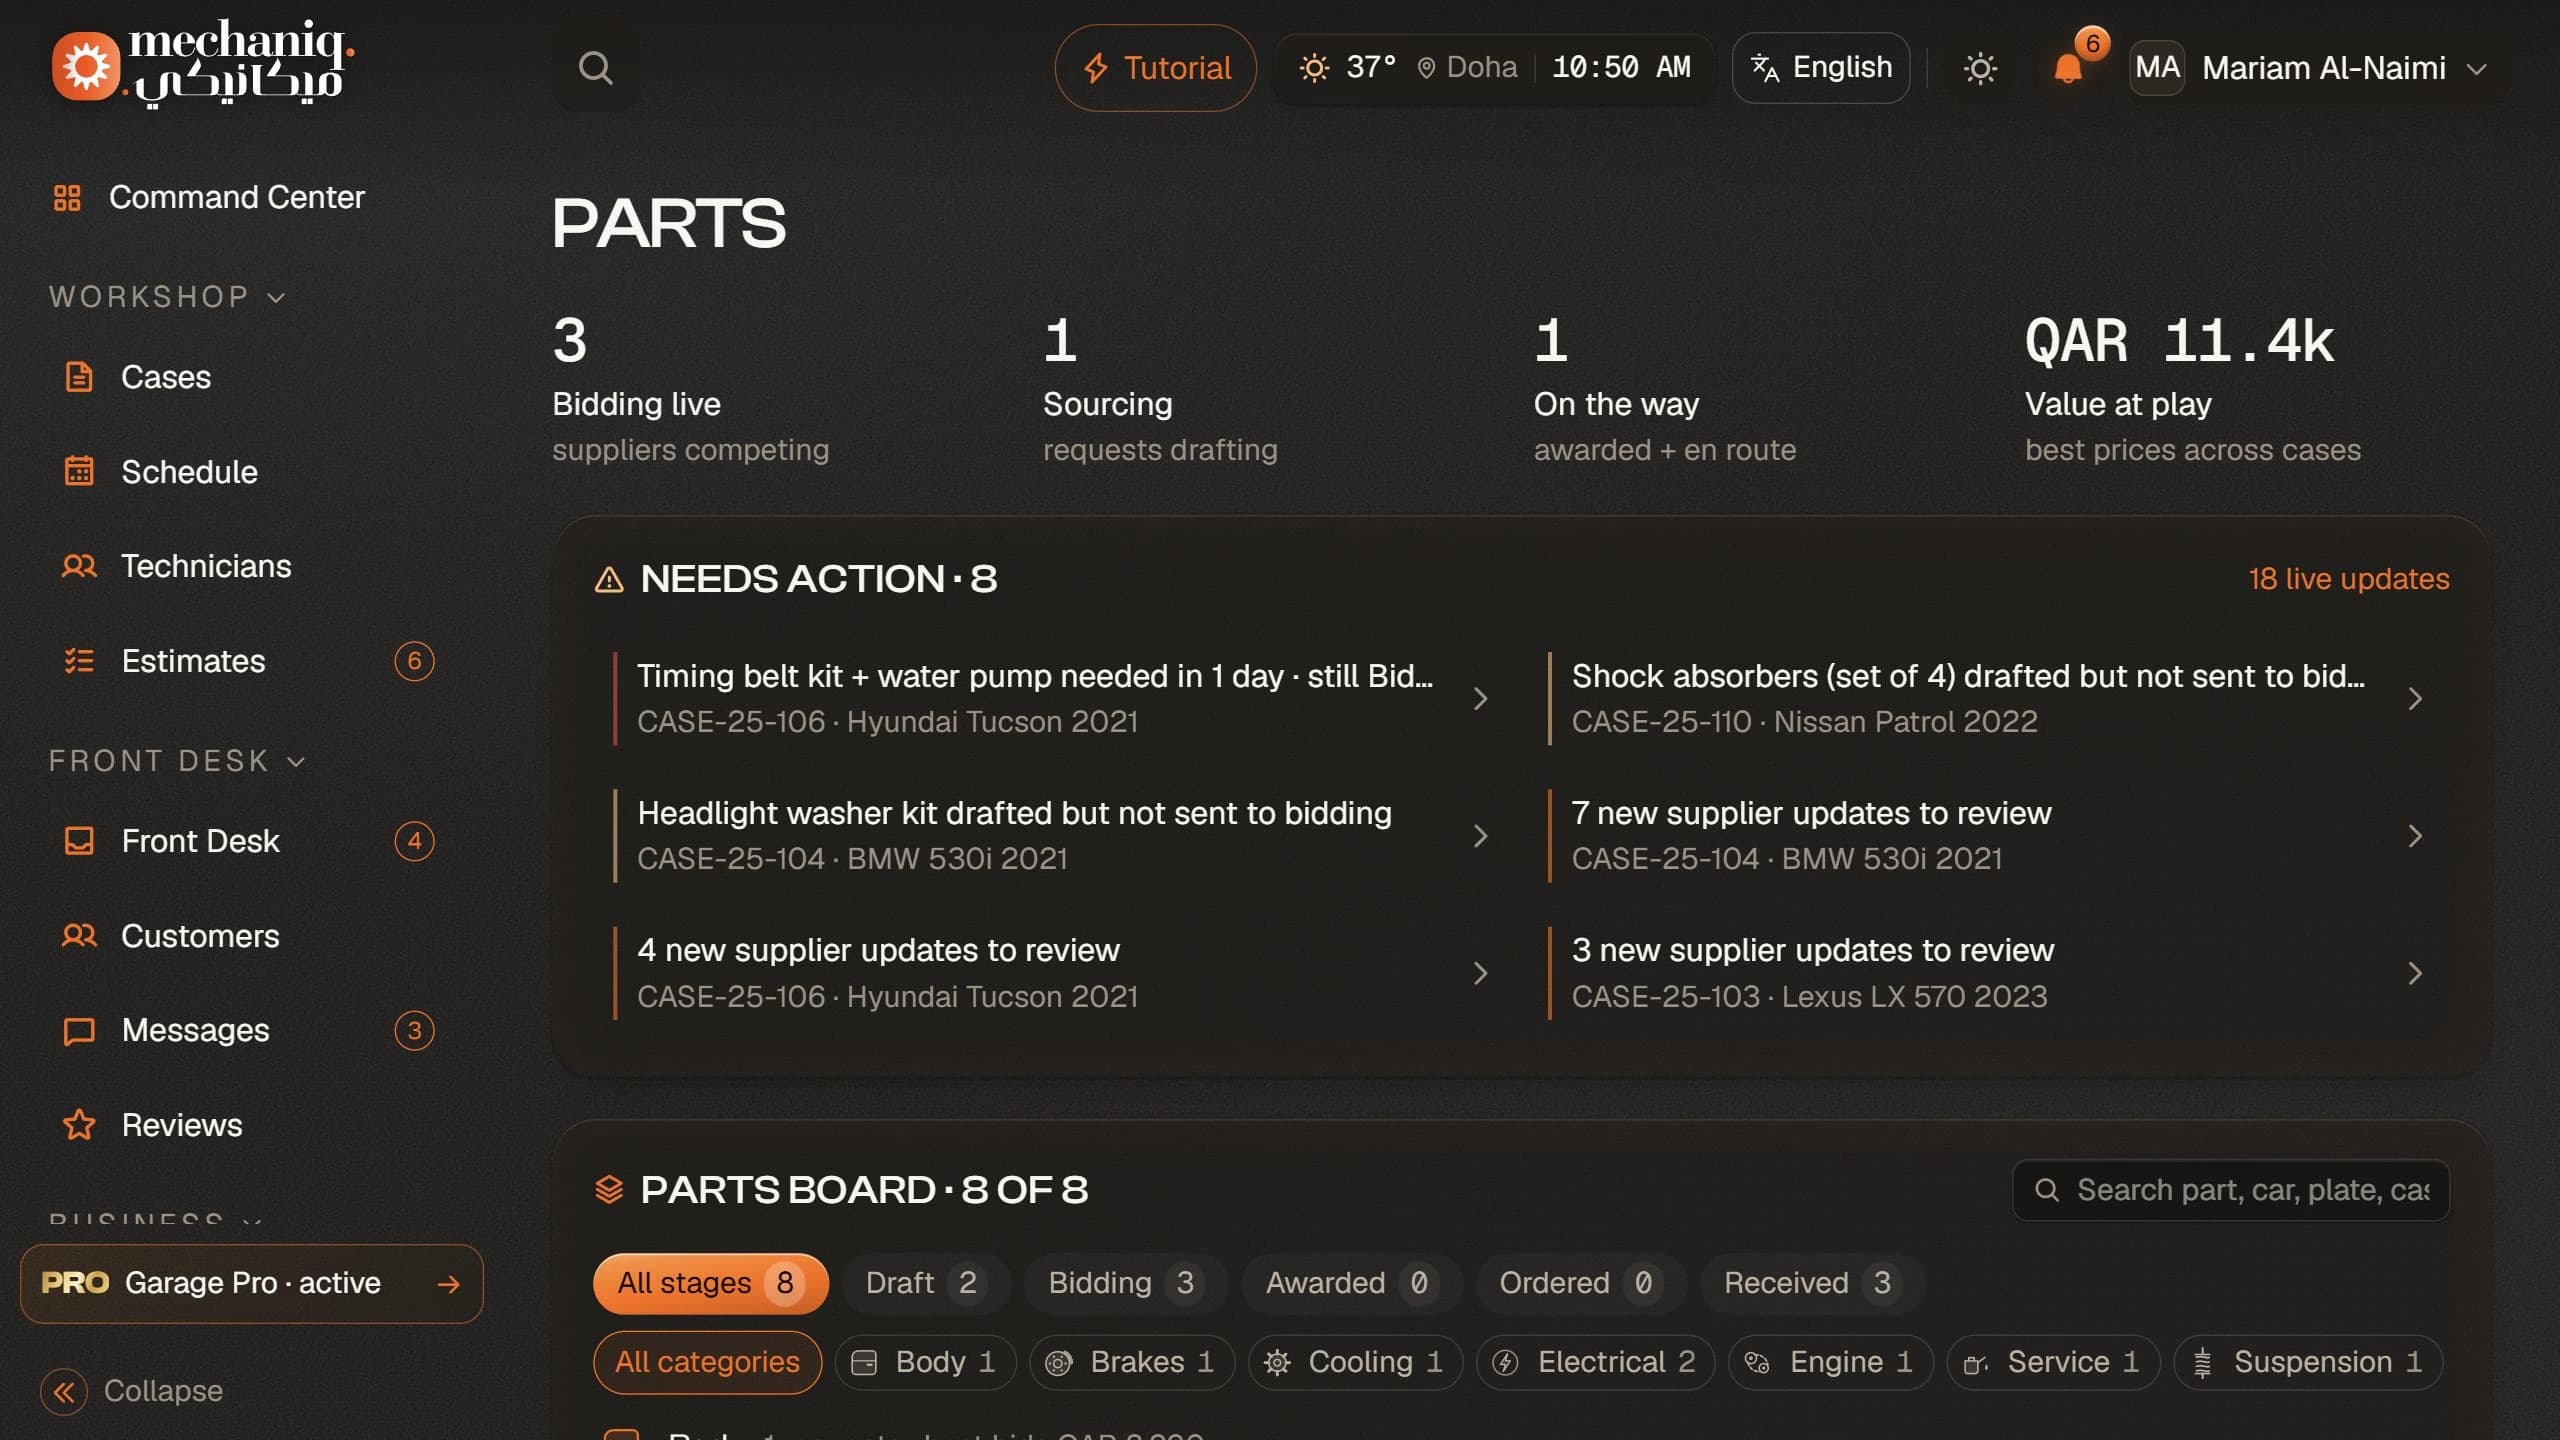Select the All stages filter
Screen dimensions: 2560x1440
click(x=710, y=1283)
